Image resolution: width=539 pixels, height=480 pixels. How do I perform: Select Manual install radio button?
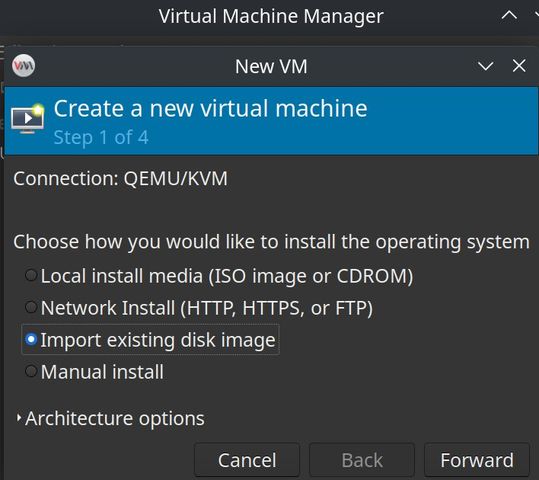(31, 371)
